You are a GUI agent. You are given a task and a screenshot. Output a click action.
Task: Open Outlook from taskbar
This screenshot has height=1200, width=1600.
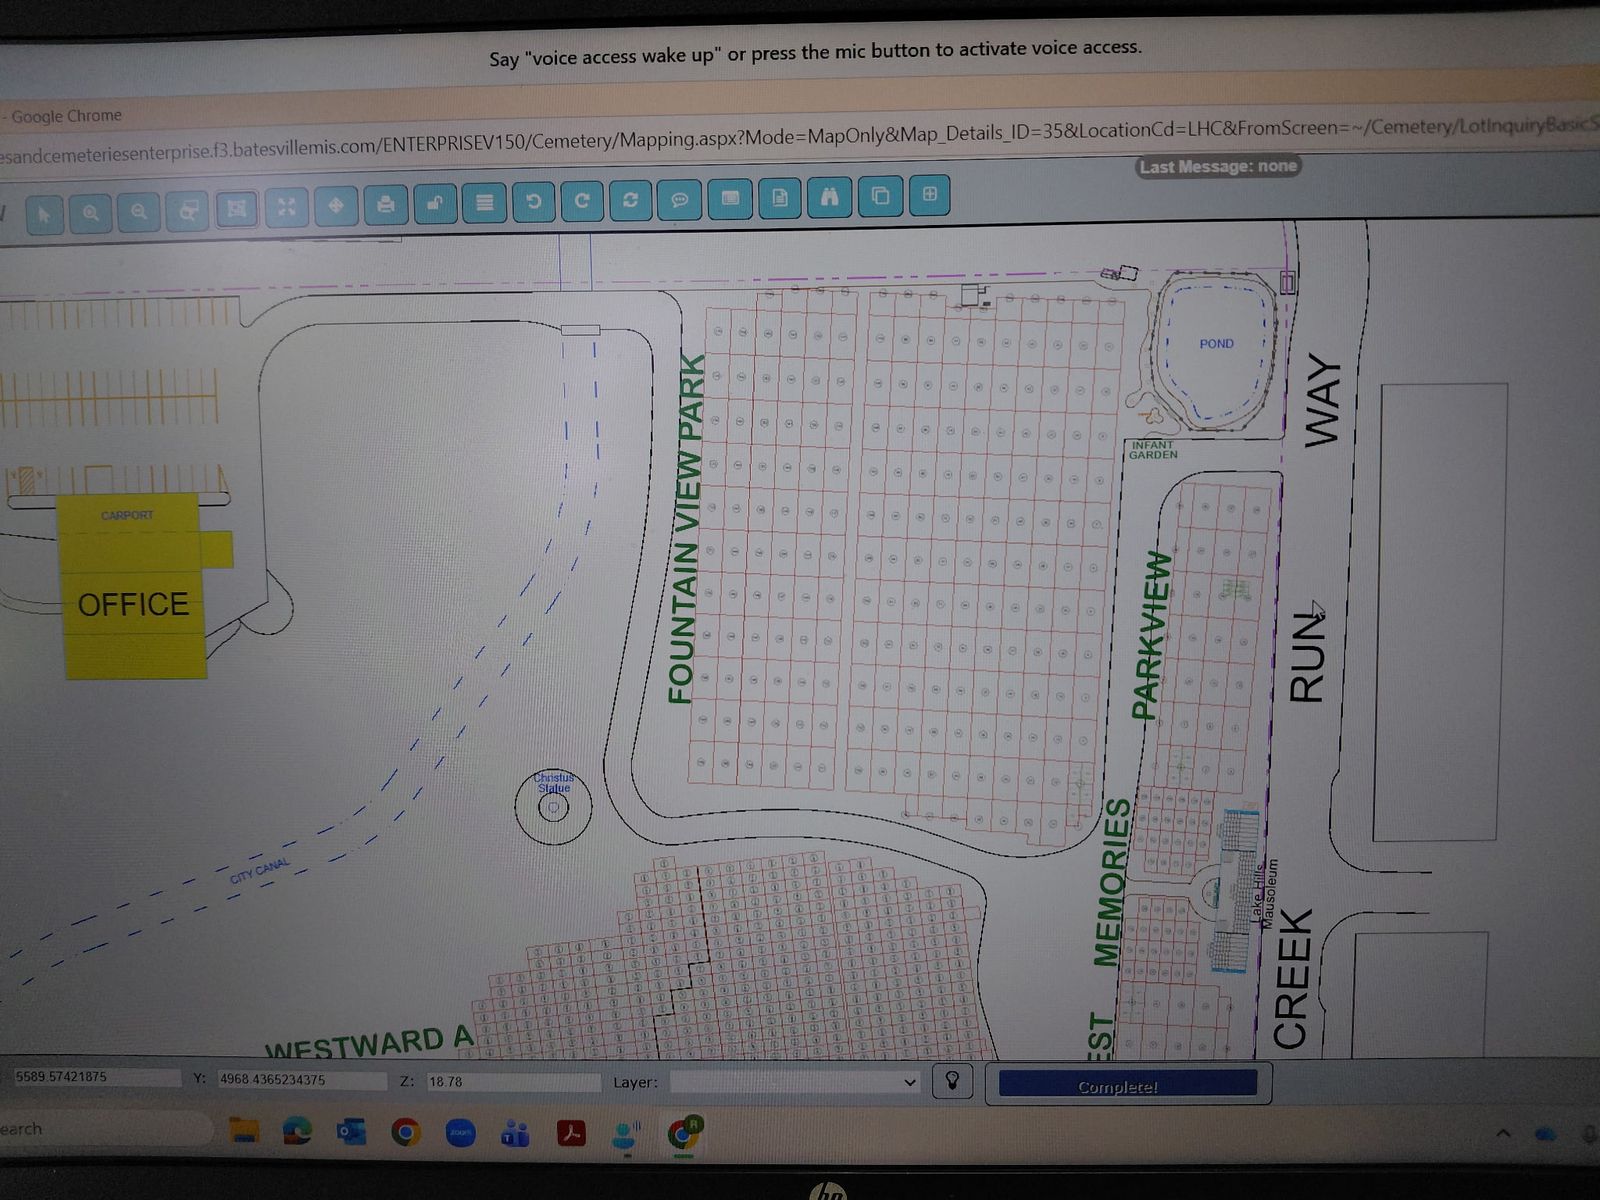coord(351,1132)
